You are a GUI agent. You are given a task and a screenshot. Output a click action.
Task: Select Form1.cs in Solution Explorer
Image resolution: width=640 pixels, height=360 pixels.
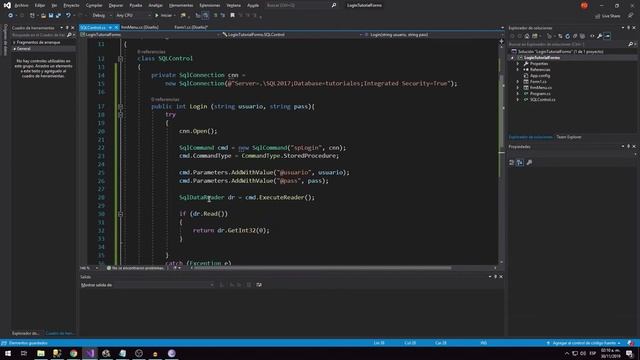(538, 82)
